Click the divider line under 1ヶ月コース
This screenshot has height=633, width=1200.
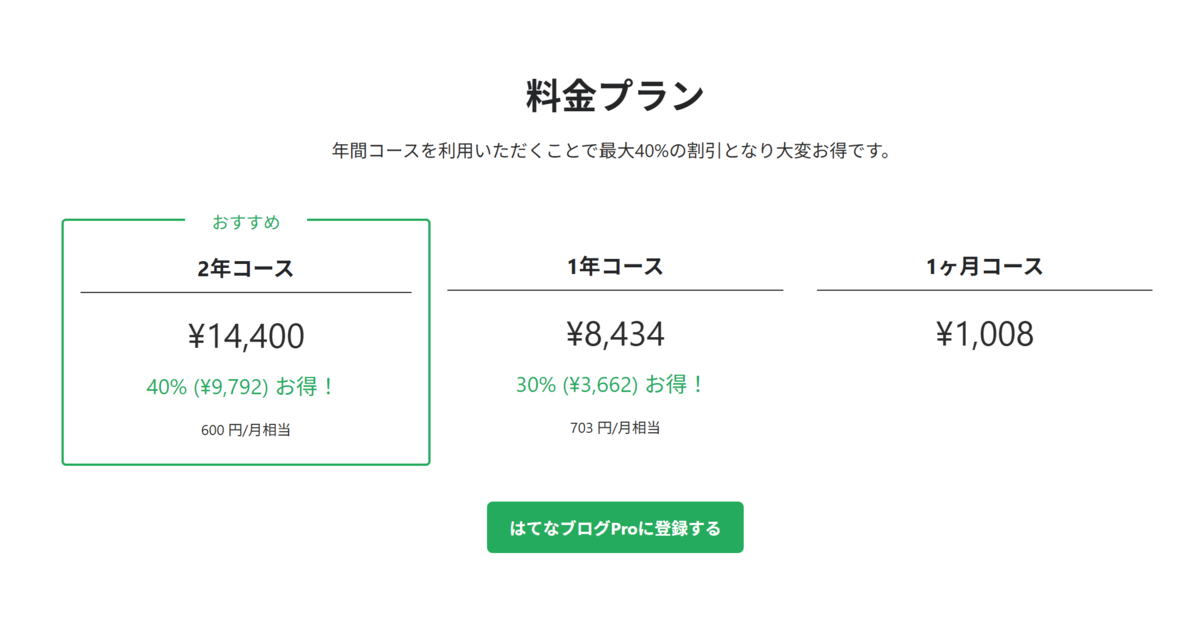(x=984, y=290)
